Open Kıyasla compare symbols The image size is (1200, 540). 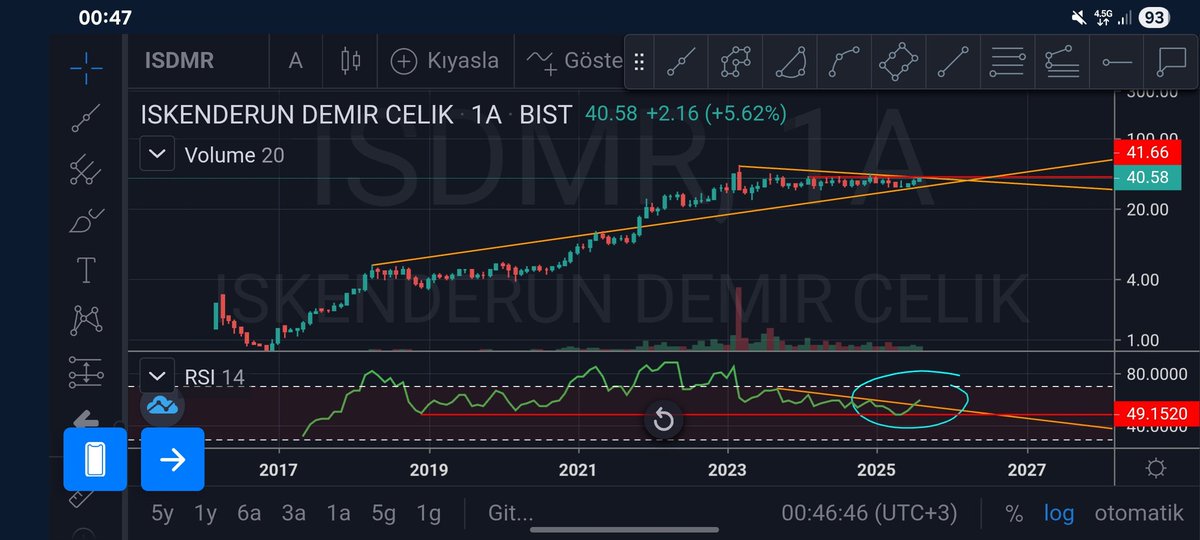(445, 61)
